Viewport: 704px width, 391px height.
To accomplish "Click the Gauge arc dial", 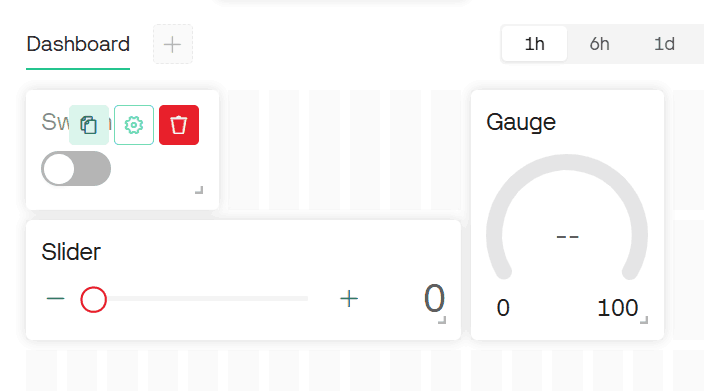I will coord(567,217).
